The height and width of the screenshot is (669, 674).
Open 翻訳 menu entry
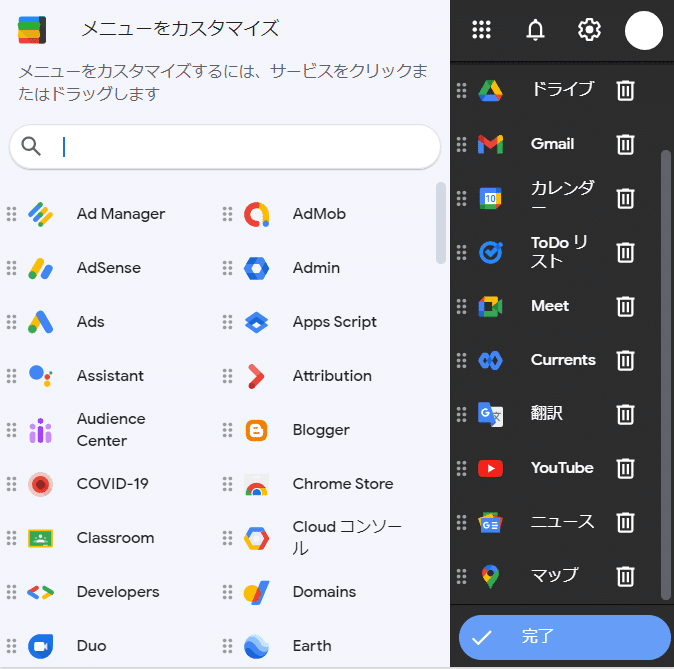(x=546, y=414)
